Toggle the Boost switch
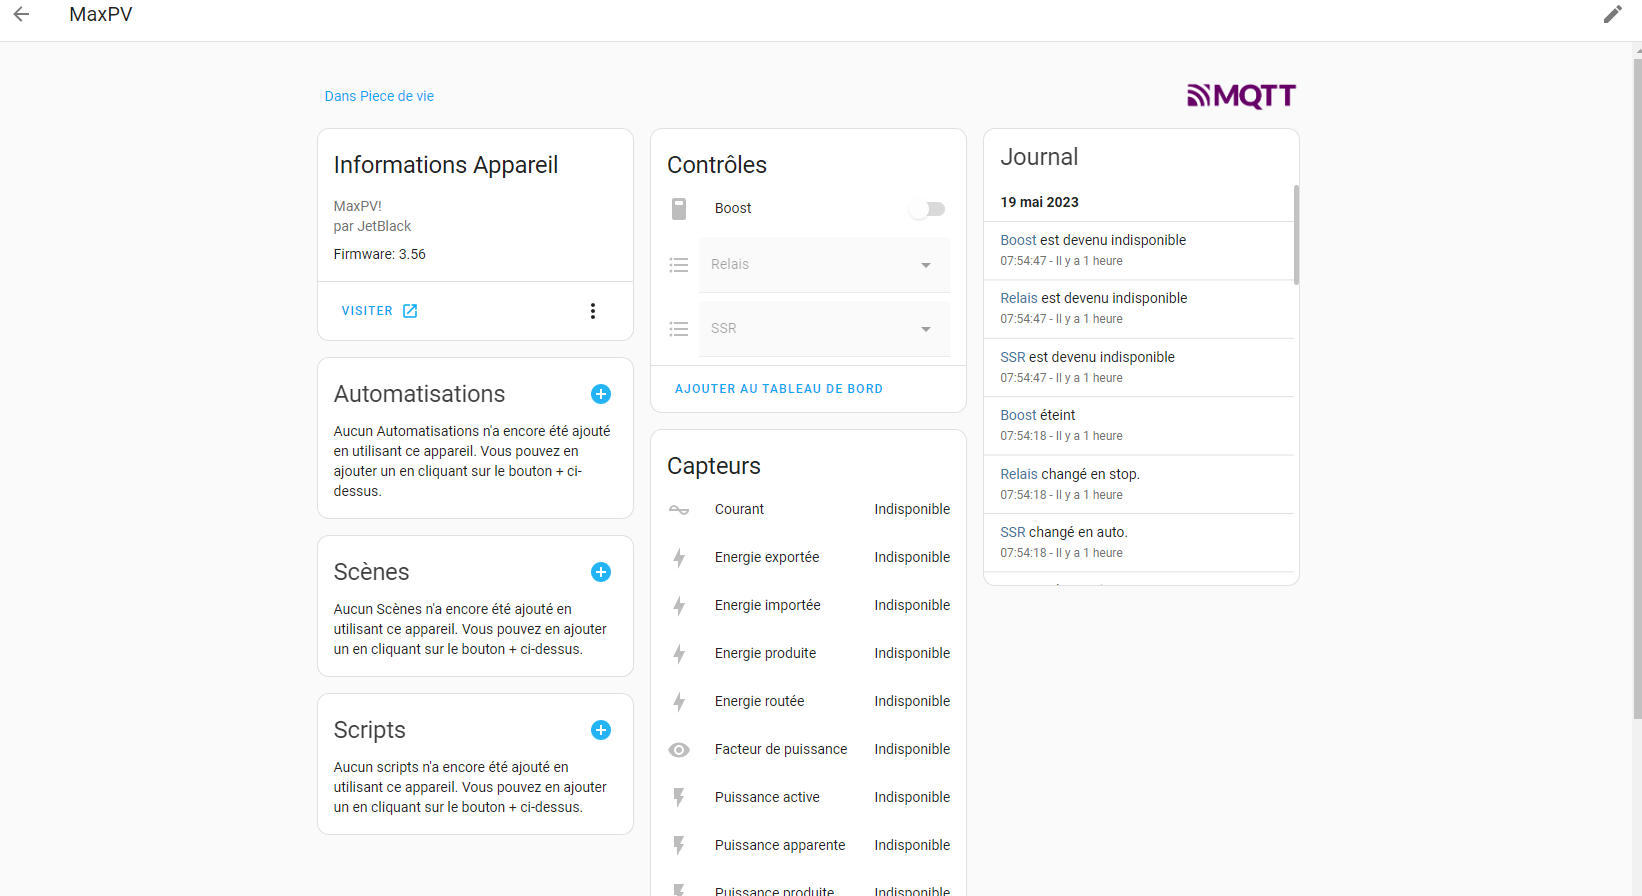This screenshot has width=1642, height=896. (x=927, y=209)
